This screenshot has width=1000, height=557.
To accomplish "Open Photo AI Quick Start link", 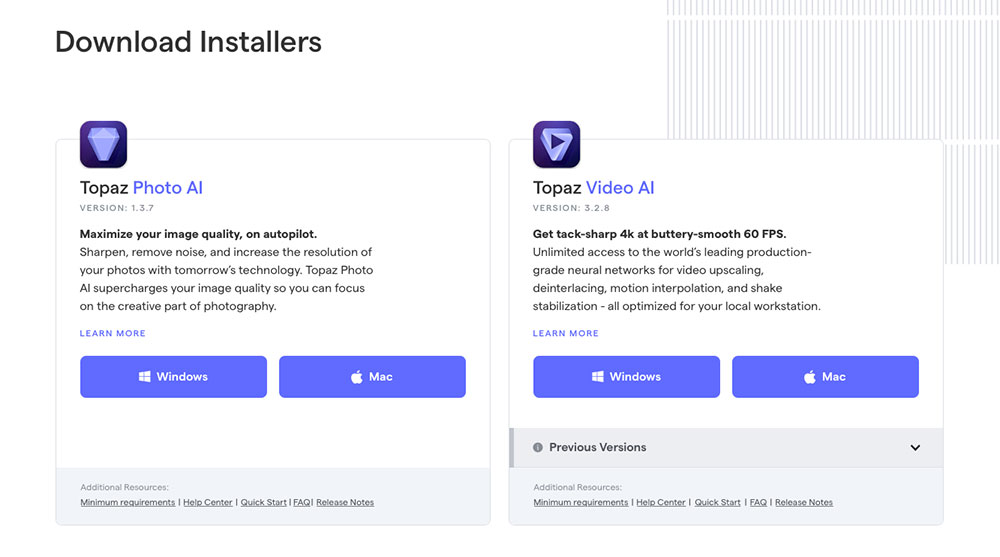I will [x=263, y=502].
